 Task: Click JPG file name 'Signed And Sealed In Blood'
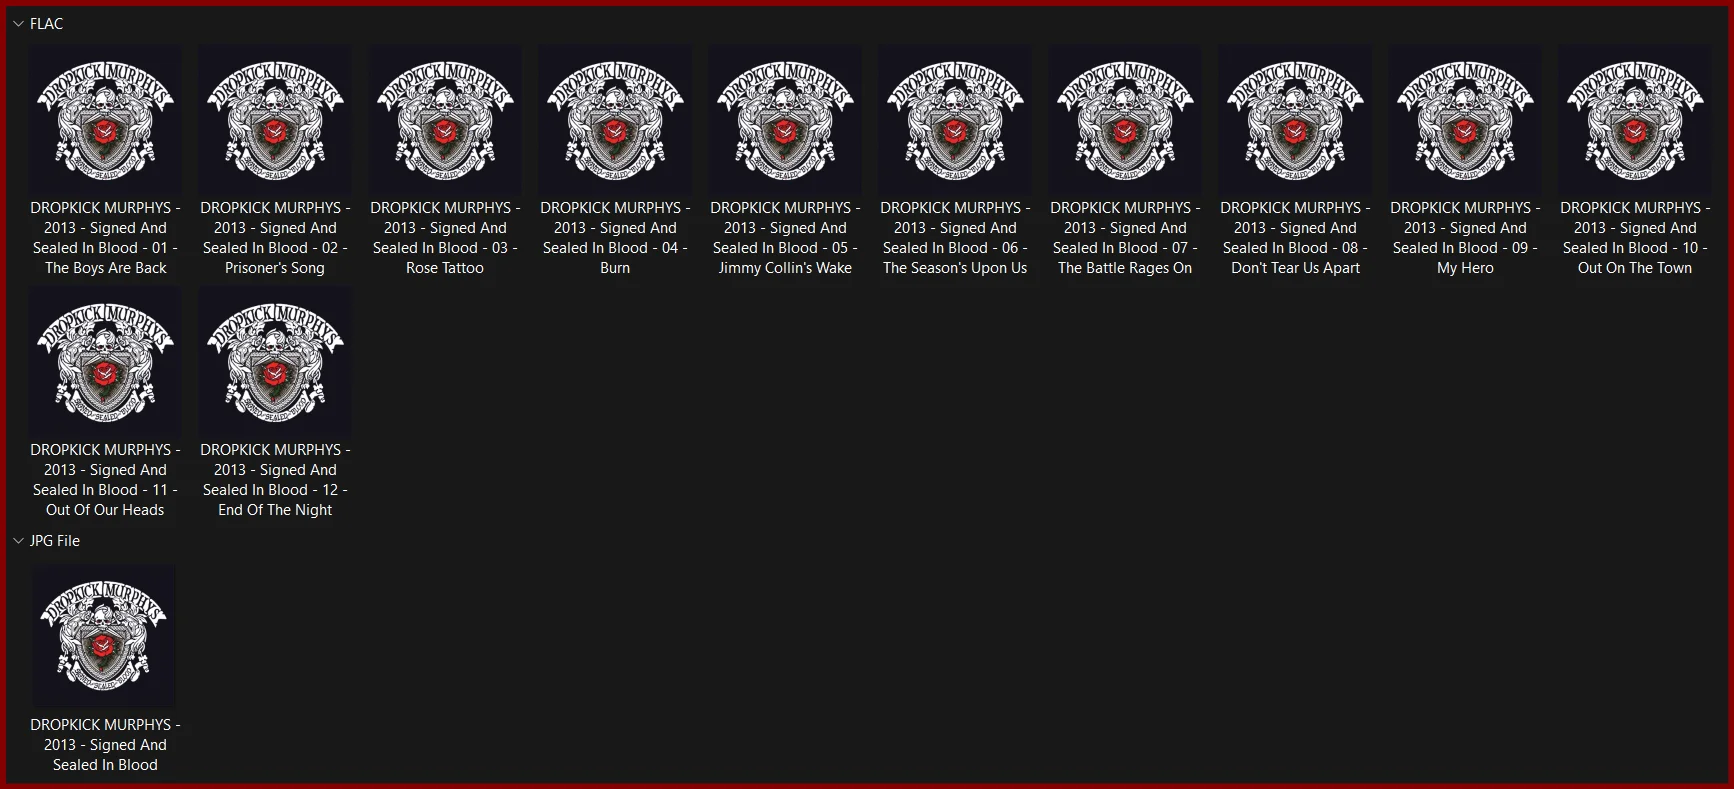point(105,745)
